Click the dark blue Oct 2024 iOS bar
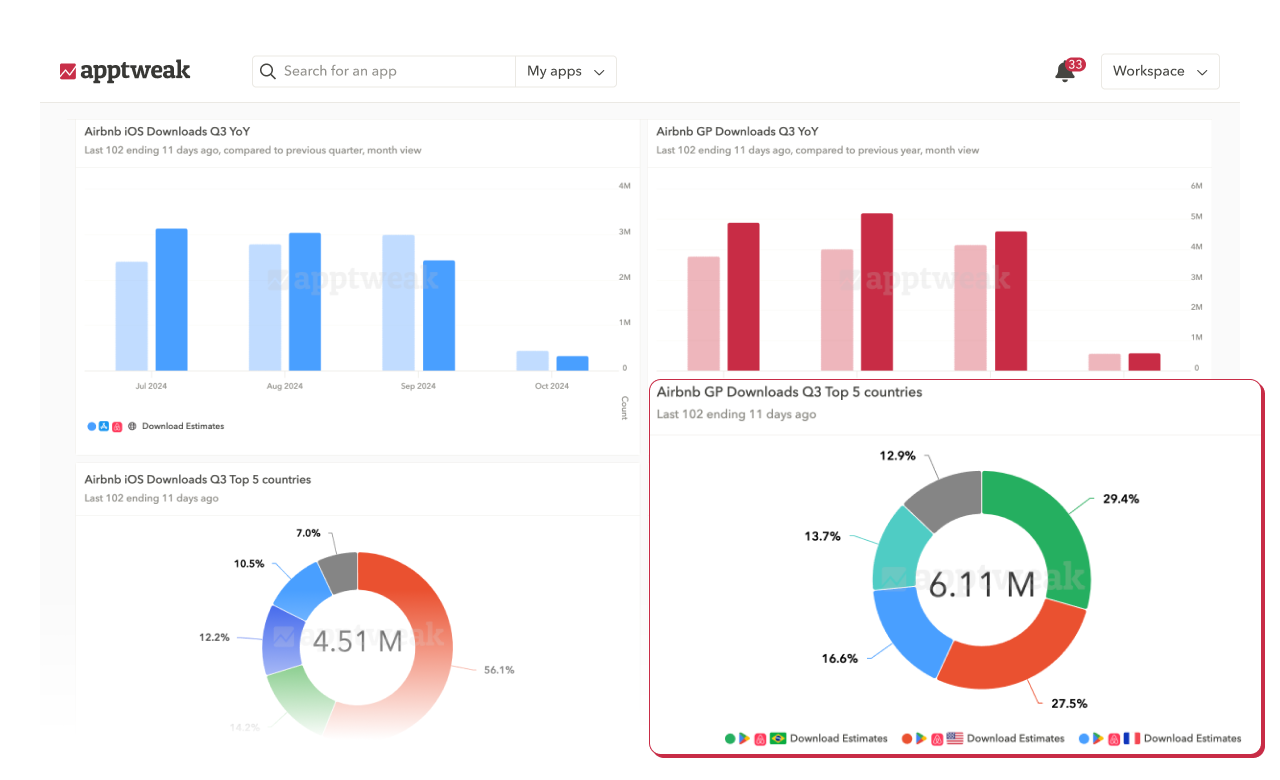Screen dimensions: 1280x780 click(x=573, y=364)
